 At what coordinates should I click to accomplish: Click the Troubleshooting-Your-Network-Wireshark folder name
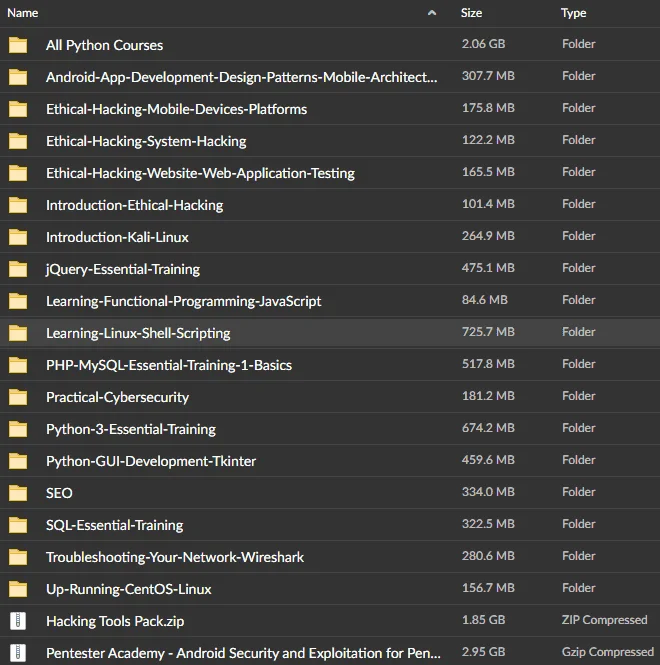click(x=175, y=557)
